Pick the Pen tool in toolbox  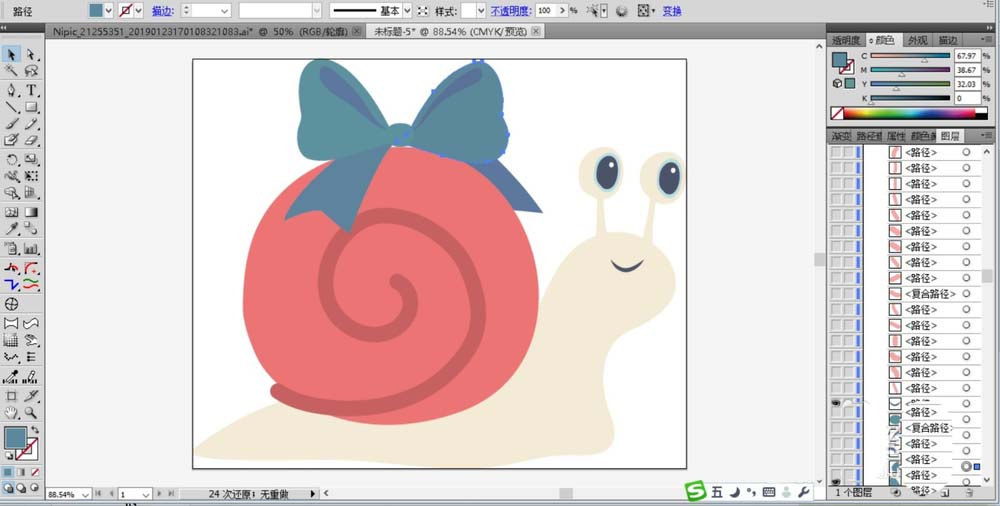(11, 90)
